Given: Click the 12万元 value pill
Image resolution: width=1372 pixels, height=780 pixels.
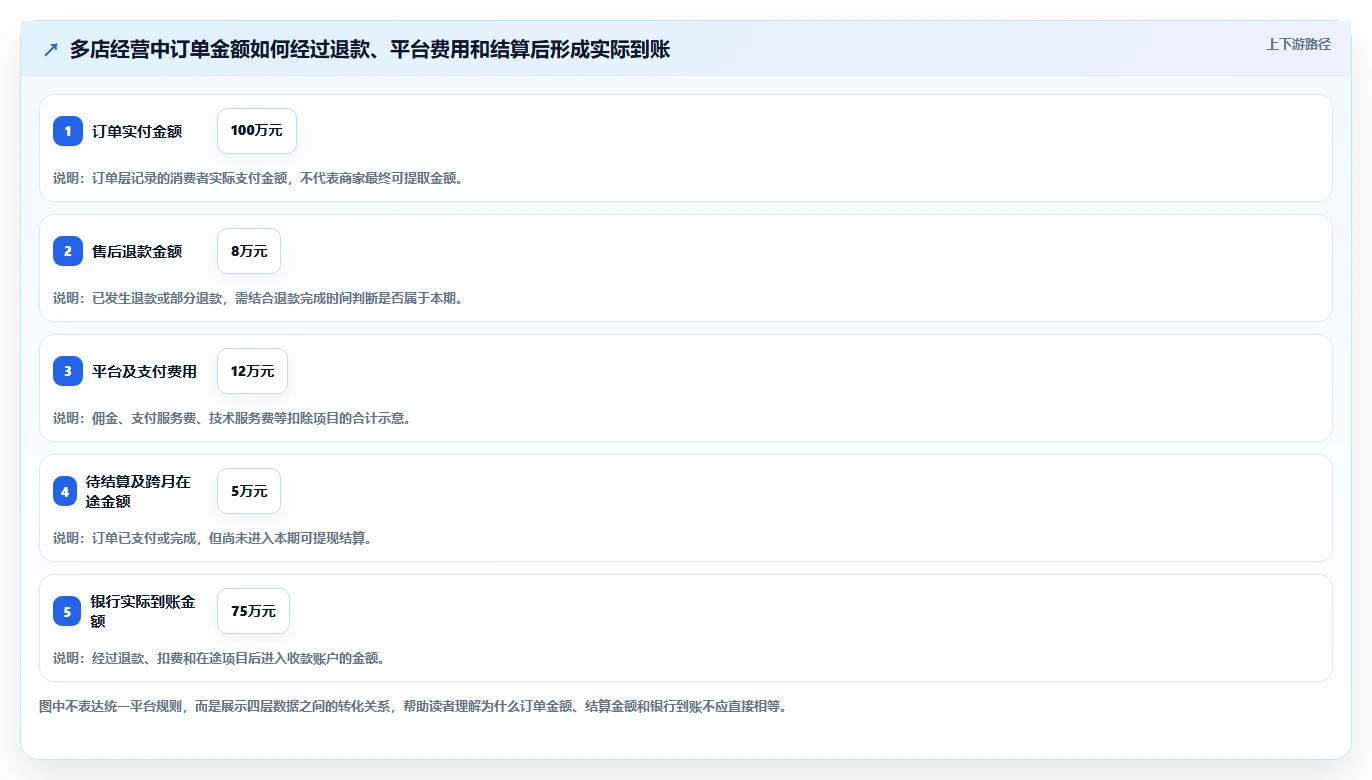Looking at the screenshot, I should click(x=252, y=371).
